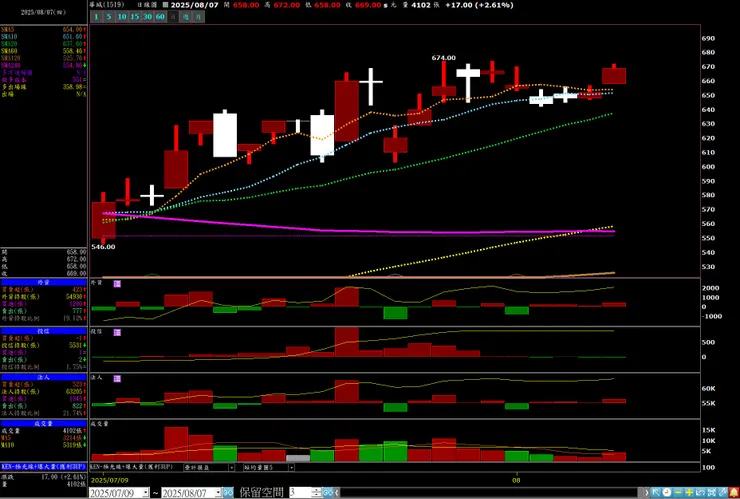Image resolution: width=740 pixels, height=499 pixels.
Task: Click the 08 month axis marker
Action: point(517,480)
